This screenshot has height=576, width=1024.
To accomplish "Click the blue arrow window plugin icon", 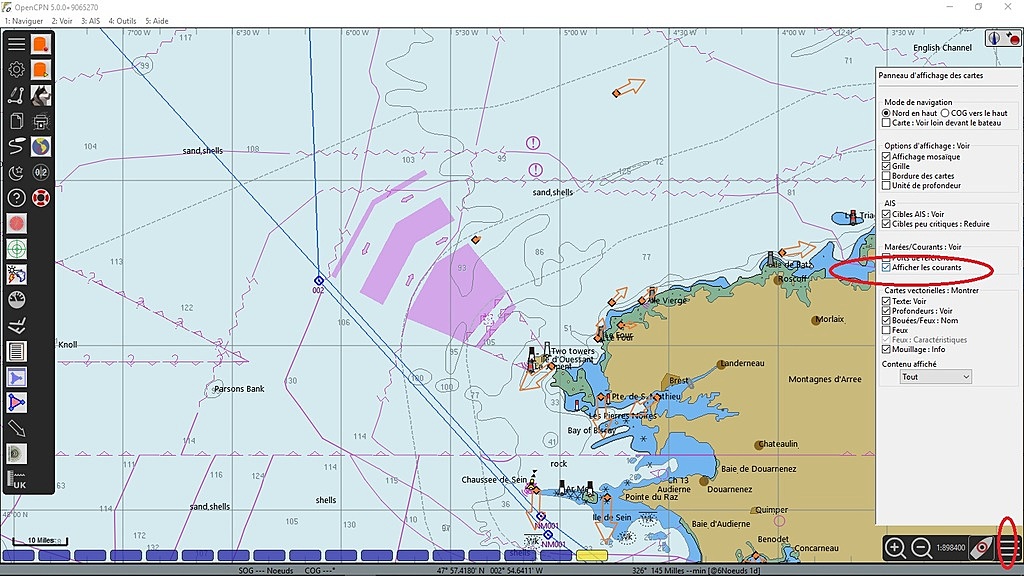I will pyautogui.click(x=16, y=377).
